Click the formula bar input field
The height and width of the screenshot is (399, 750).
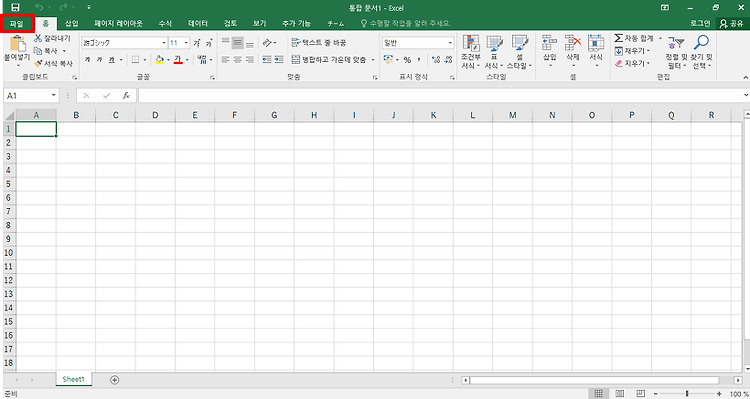[440, 96]
